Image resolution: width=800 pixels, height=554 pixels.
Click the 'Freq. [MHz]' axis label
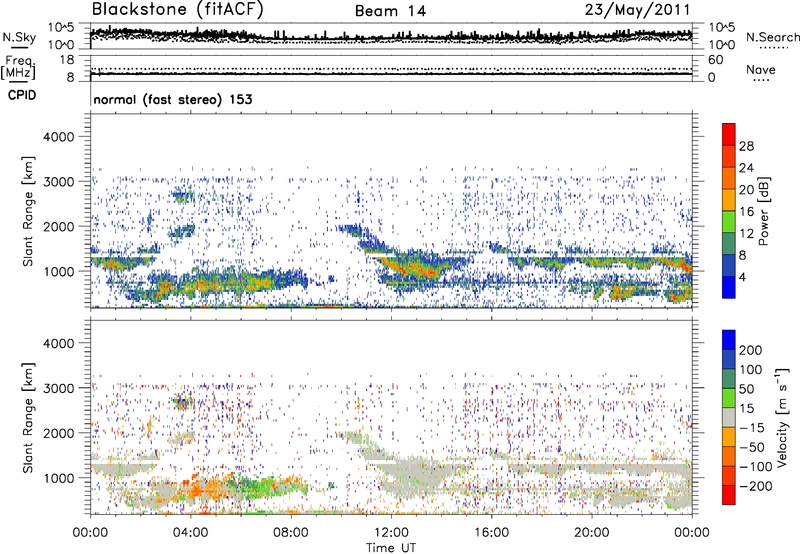[x=18, y=68]
